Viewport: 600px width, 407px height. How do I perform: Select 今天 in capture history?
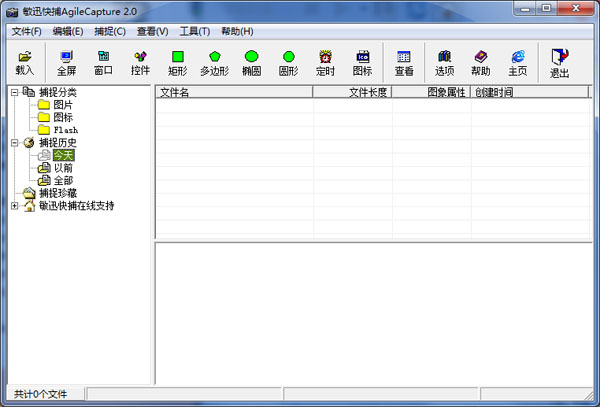pos(64,155)
